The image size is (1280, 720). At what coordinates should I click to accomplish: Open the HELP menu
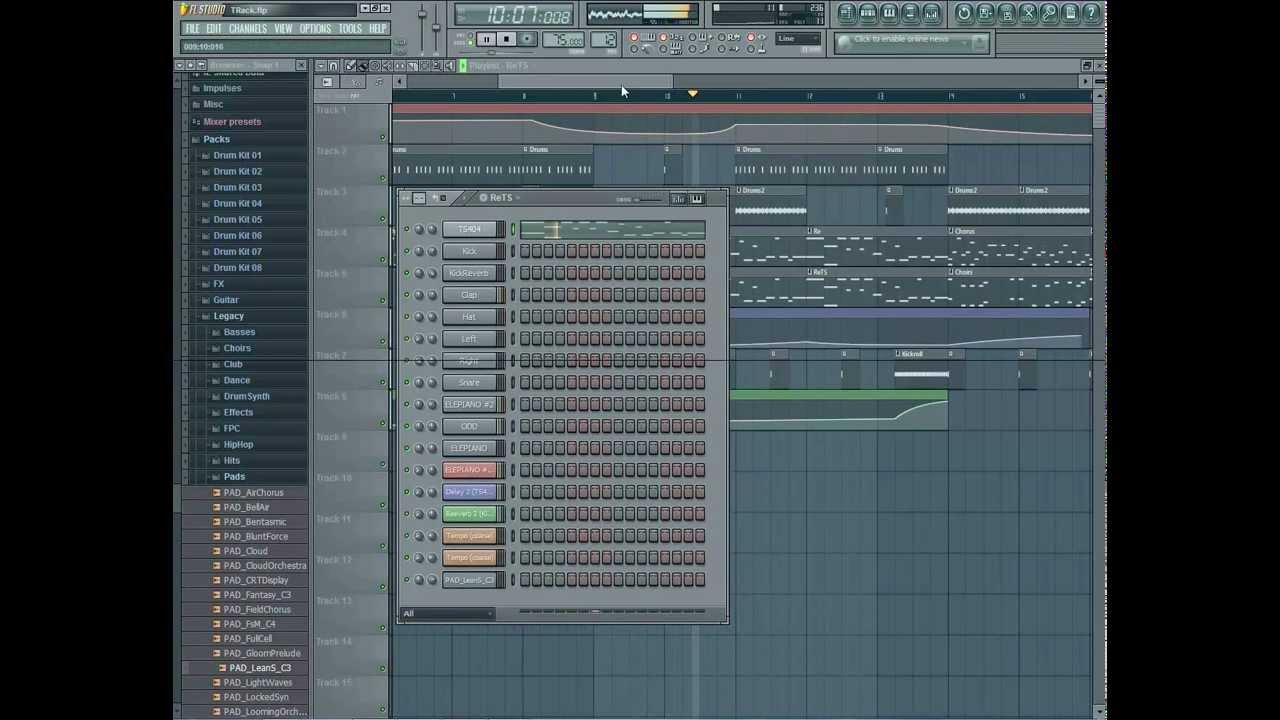click(378, 29)
